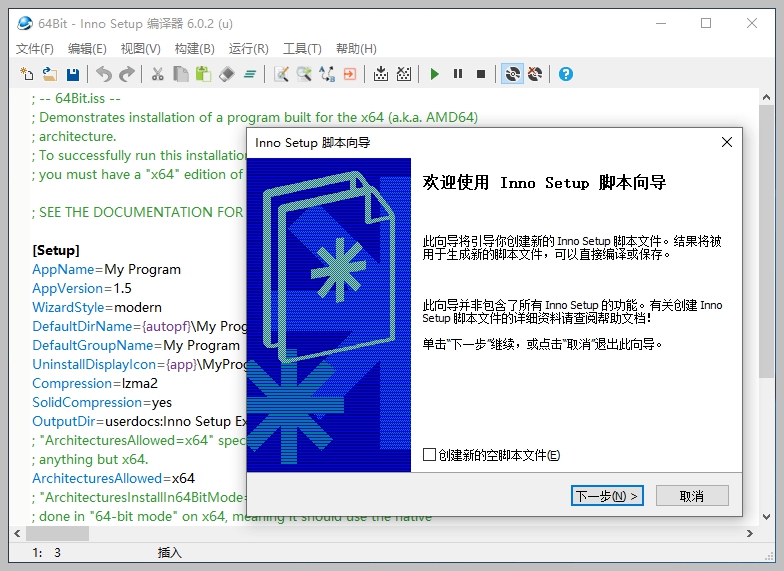Open Find via pencil magnifier icon
Image resolution: width=784 pixels, height=571 pixels.
pyautogui.click(x=281, y=74)
